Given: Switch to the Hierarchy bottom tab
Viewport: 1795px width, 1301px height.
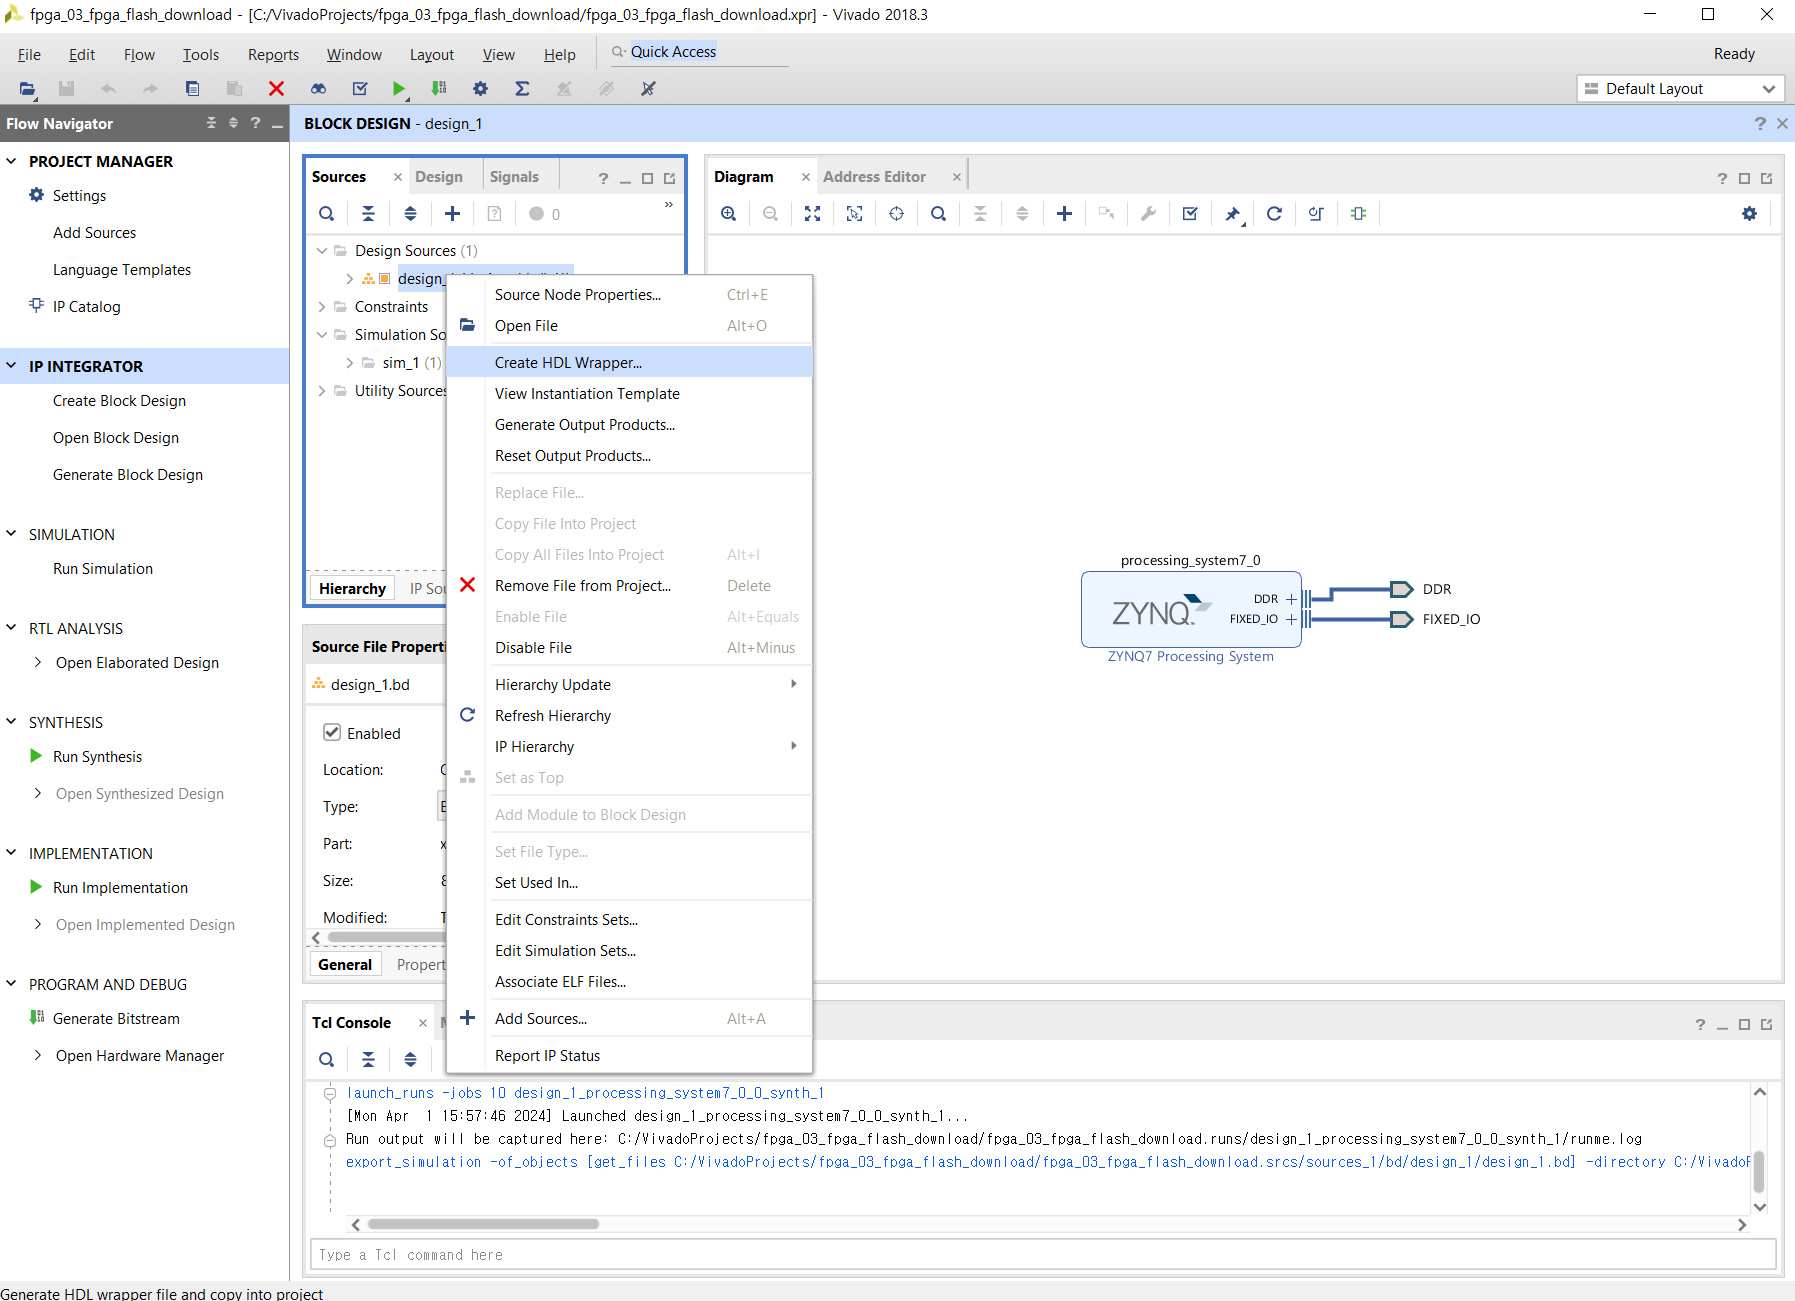Looking at the screenshot, I should coord(352,589).
